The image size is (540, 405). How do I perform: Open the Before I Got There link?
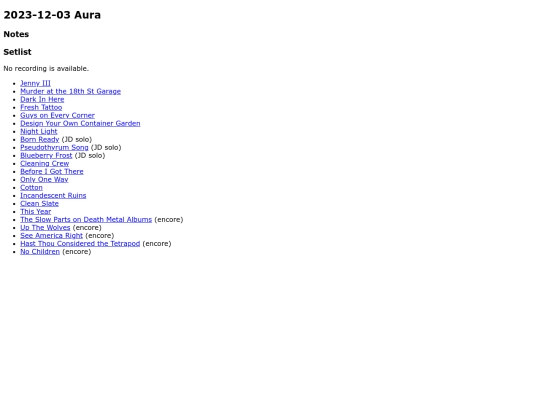52,172
